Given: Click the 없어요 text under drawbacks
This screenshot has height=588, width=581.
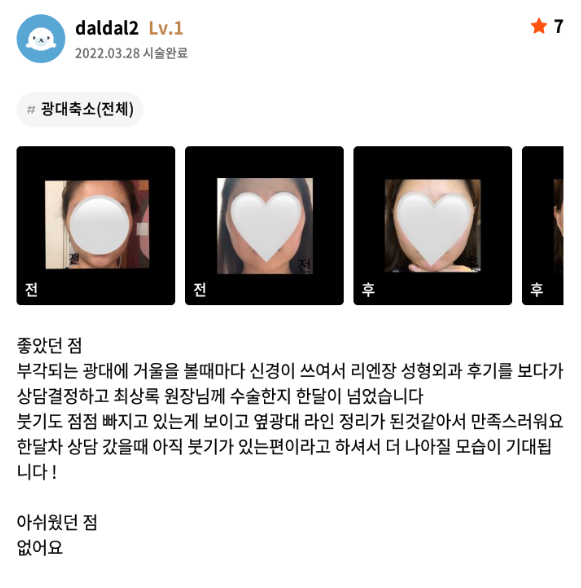Looking at the screenshot, I should coord(39,548).
